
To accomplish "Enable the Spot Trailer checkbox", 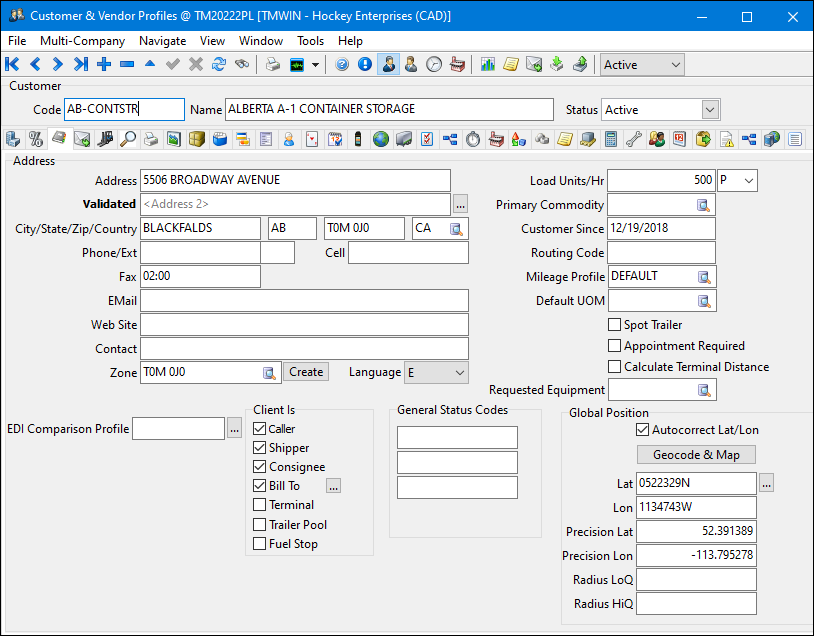I will [615, 325].
